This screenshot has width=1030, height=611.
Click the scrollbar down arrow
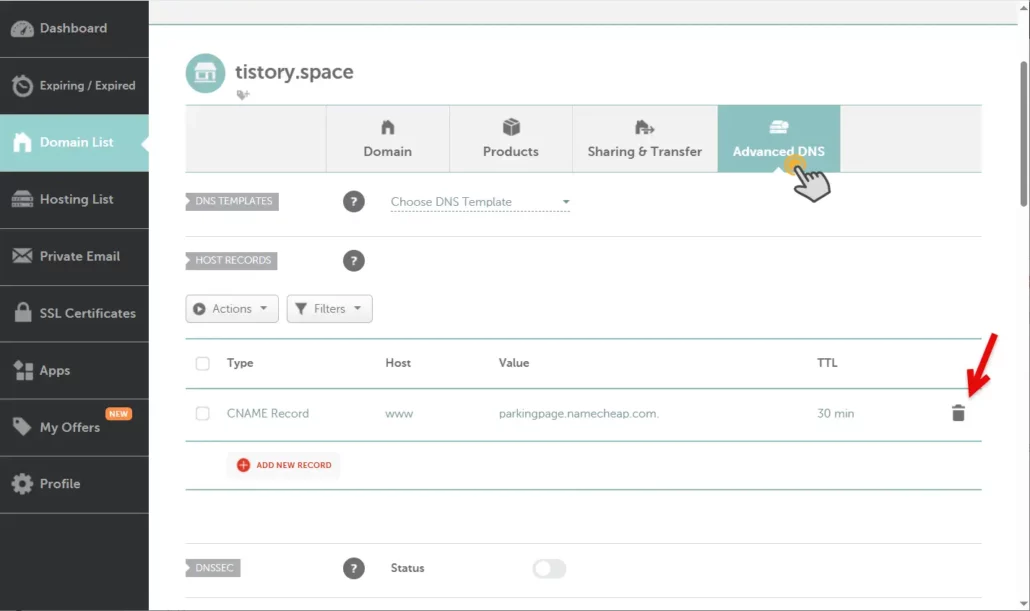[x=1023, y=603]
